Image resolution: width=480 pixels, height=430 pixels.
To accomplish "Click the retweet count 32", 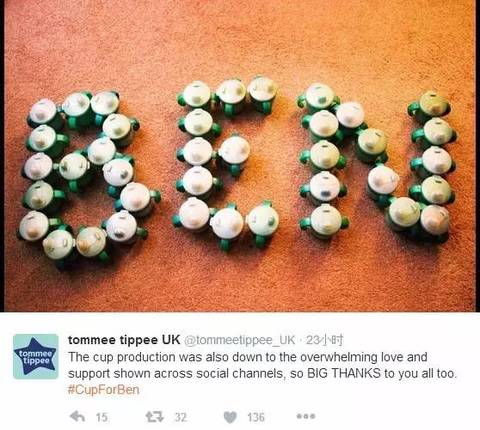I will pyautogui.click(x=181, y=417).
